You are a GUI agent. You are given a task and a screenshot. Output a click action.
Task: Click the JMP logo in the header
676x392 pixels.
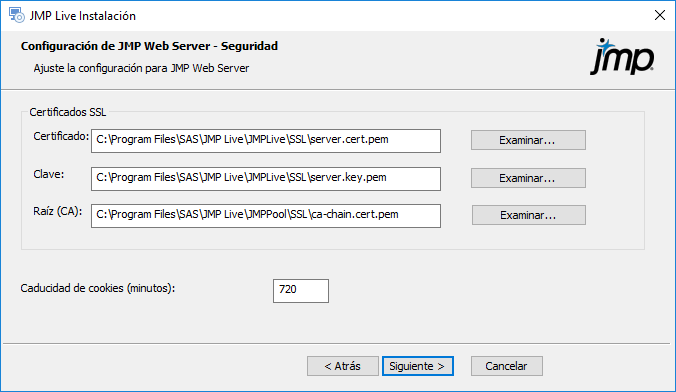(622, 56)
